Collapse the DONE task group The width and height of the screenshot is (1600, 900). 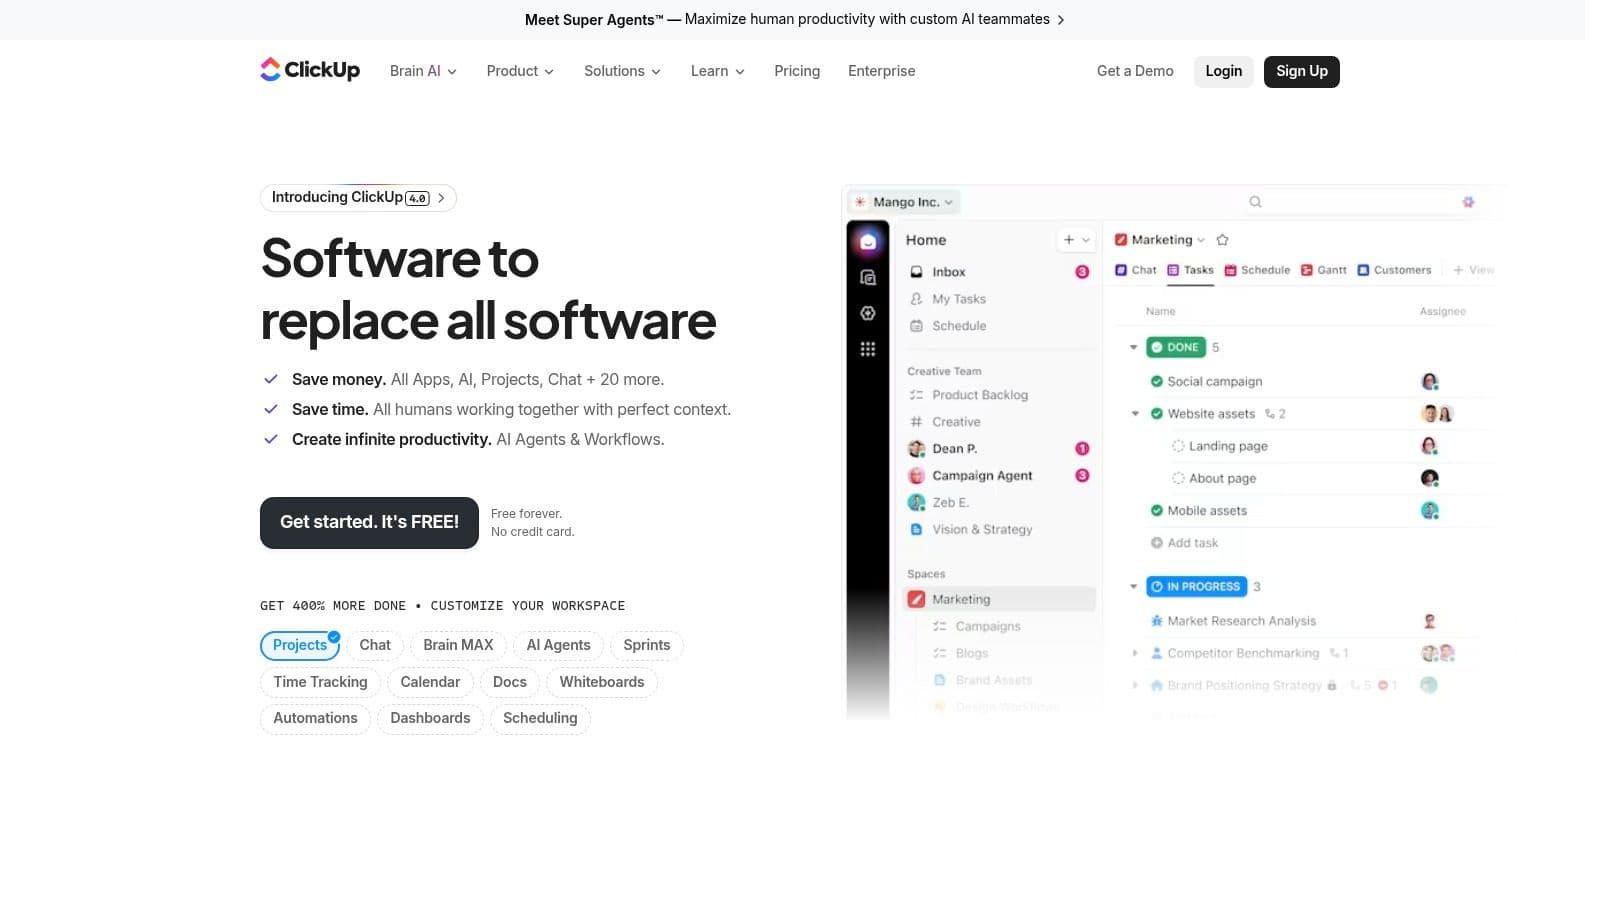[1133, 348]
